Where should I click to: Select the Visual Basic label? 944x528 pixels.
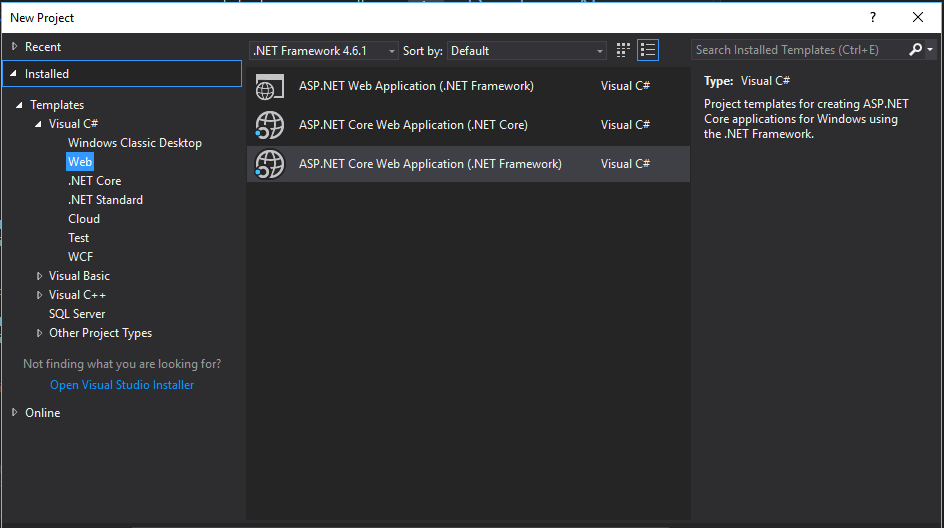pyautogui.click(x=79, y=276)
